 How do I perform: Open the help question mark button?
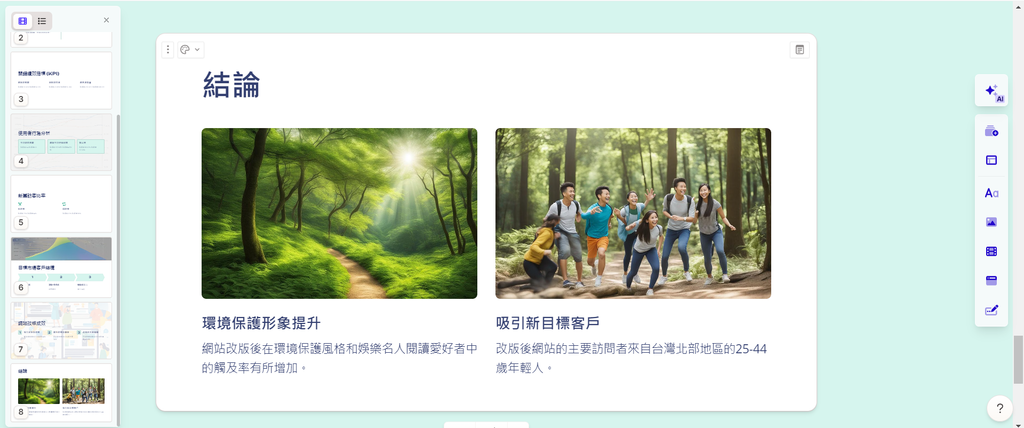pos(999,408)
